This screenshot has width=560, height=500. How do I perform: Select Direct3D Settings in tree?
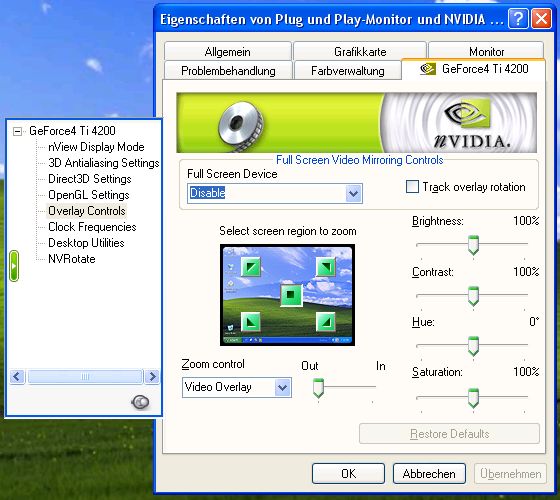coord(90,179)
